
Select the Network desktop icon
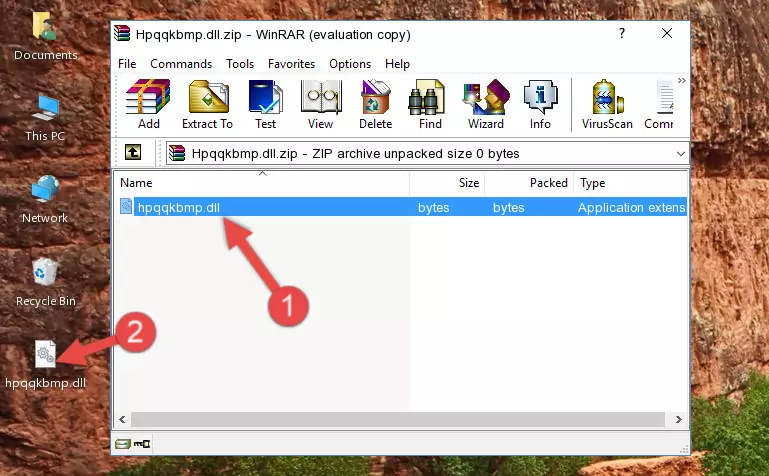click(45, 200)
